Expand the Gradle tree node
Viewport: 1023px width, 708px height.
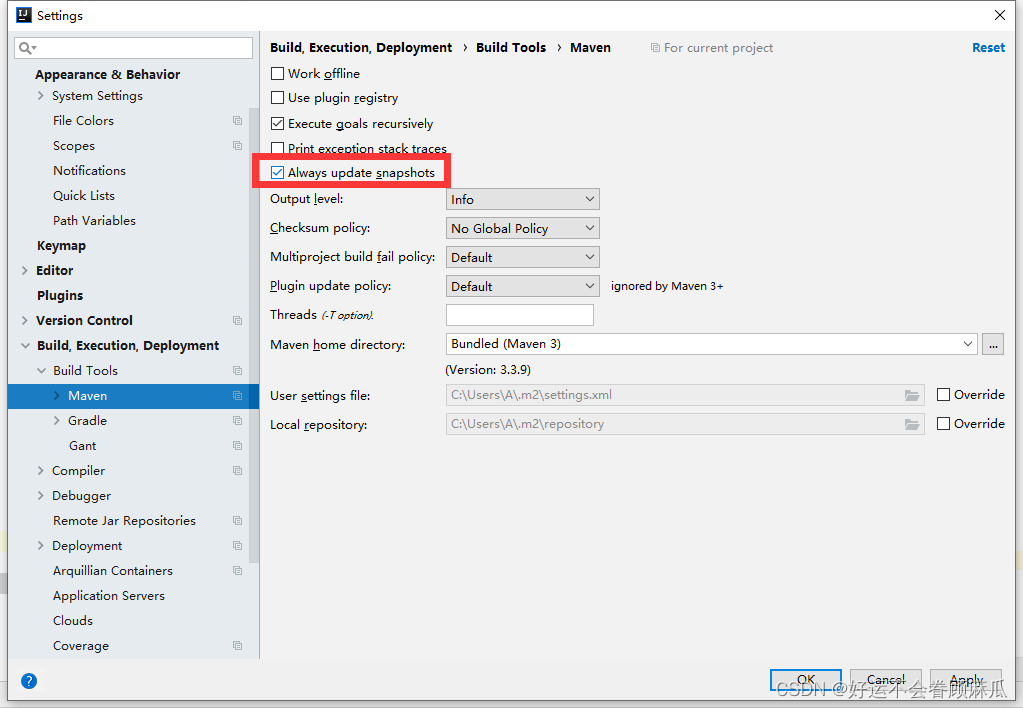57,421
